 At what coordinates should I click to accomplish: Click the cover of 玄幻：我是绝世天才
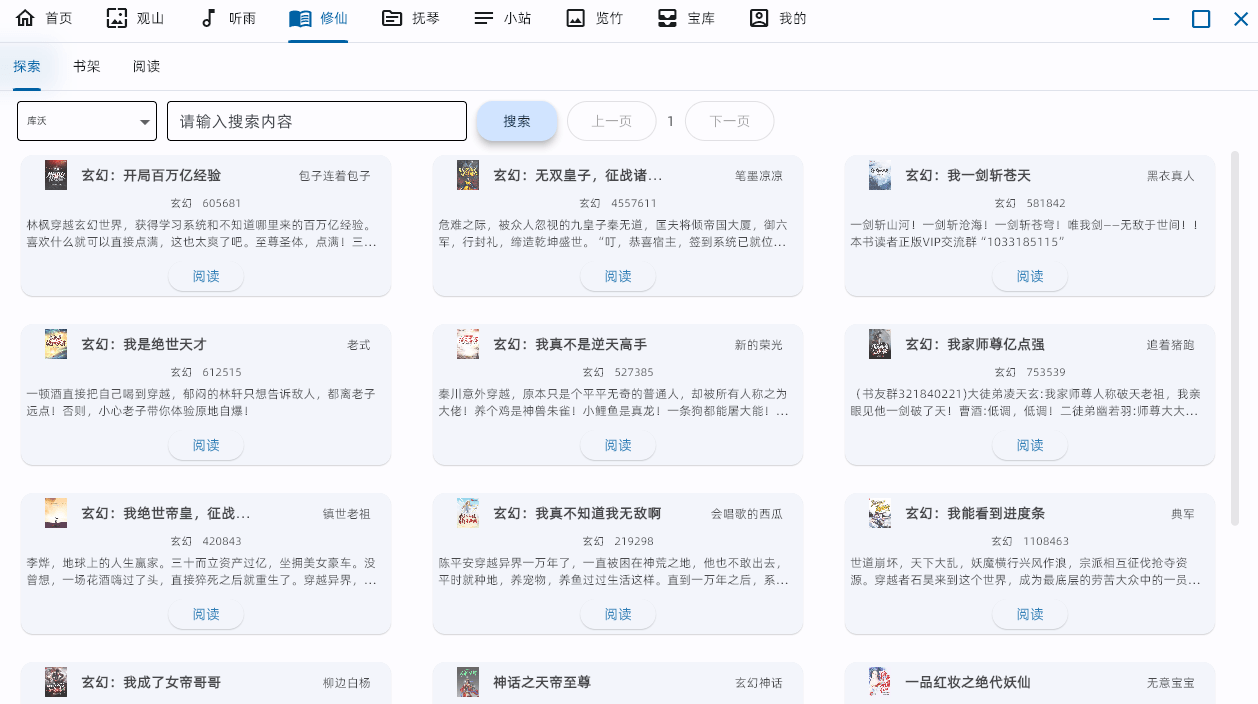coord(55,344)
